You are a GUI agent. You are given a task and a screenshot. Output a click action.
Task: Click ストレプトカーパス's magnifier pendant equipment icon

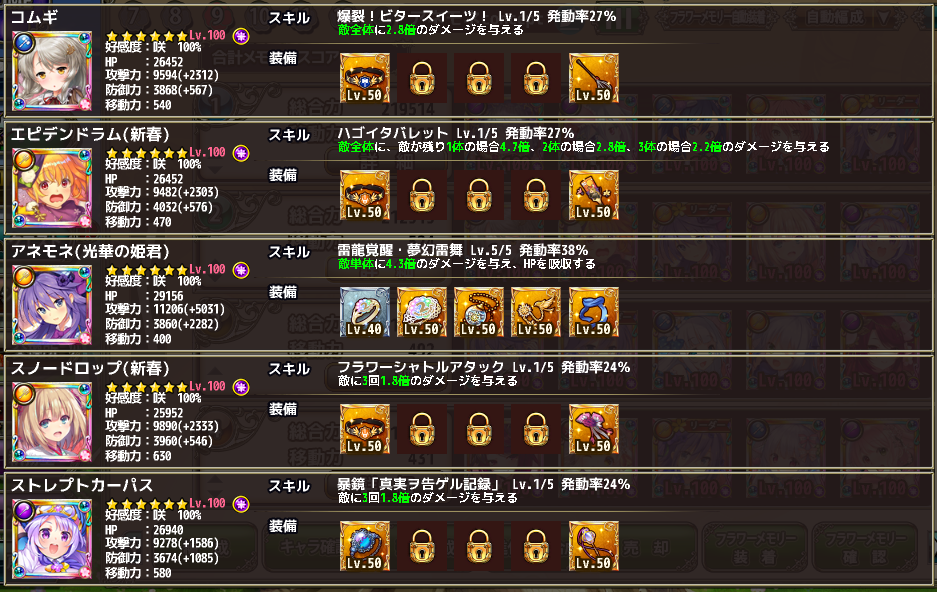click(x=593, y=546)
